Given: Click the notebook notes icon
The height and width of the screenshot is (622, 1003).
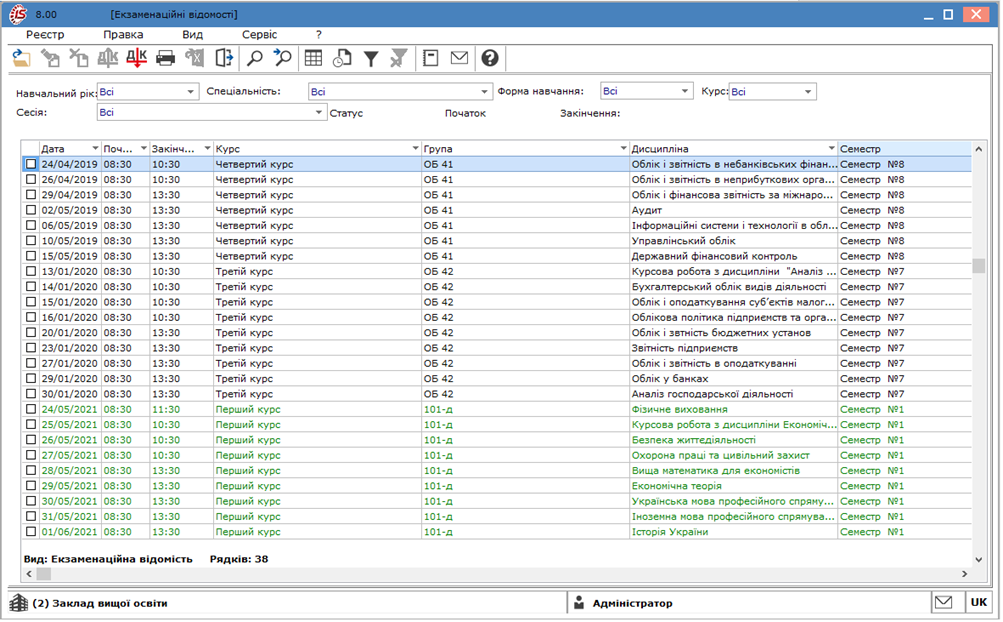Looking at the screenshot, I should tap(430, 58).
